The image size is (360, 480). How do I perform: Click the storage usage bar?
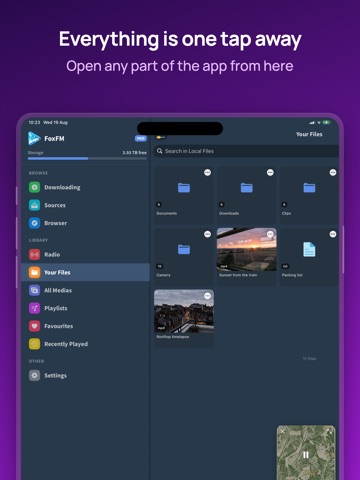point(87,159)
